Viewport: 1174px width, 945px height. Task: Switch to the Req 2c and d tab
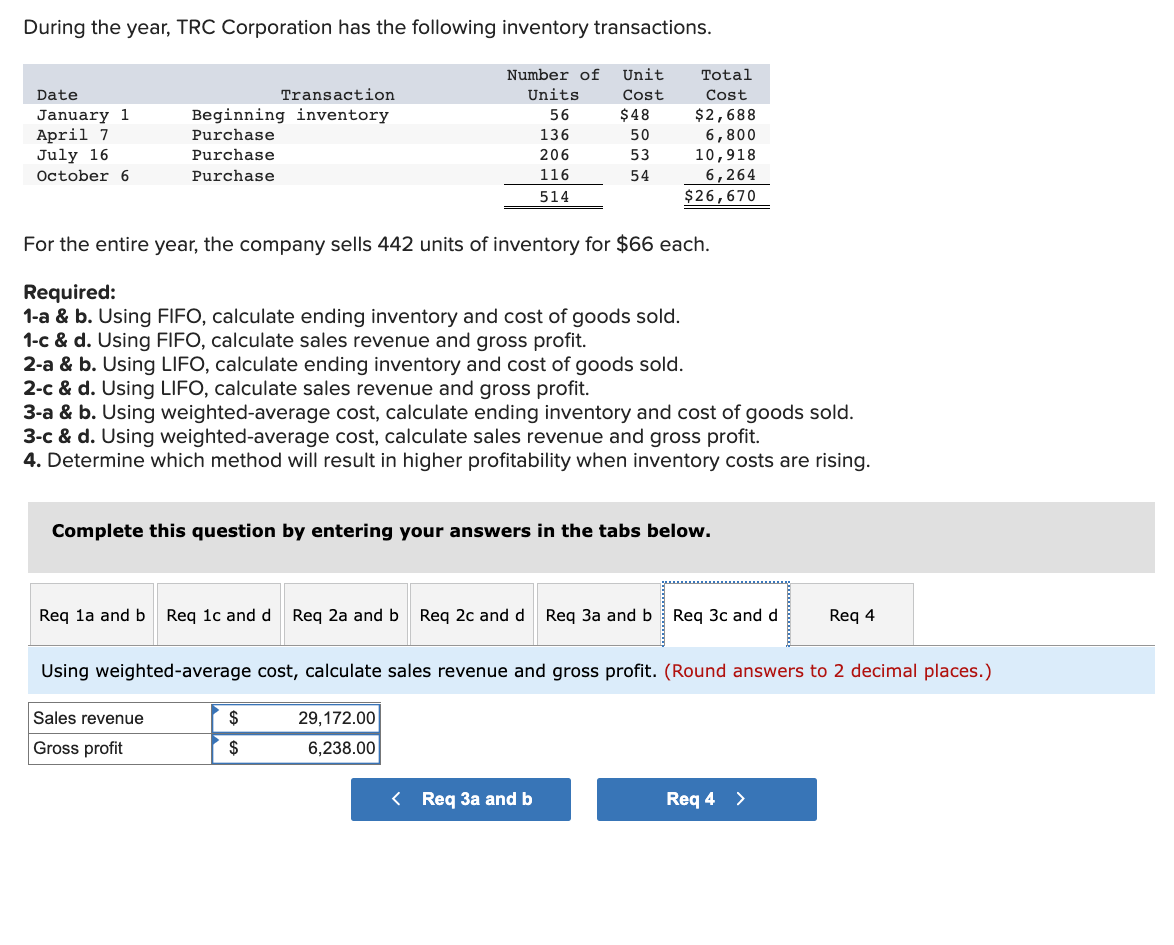471,614
